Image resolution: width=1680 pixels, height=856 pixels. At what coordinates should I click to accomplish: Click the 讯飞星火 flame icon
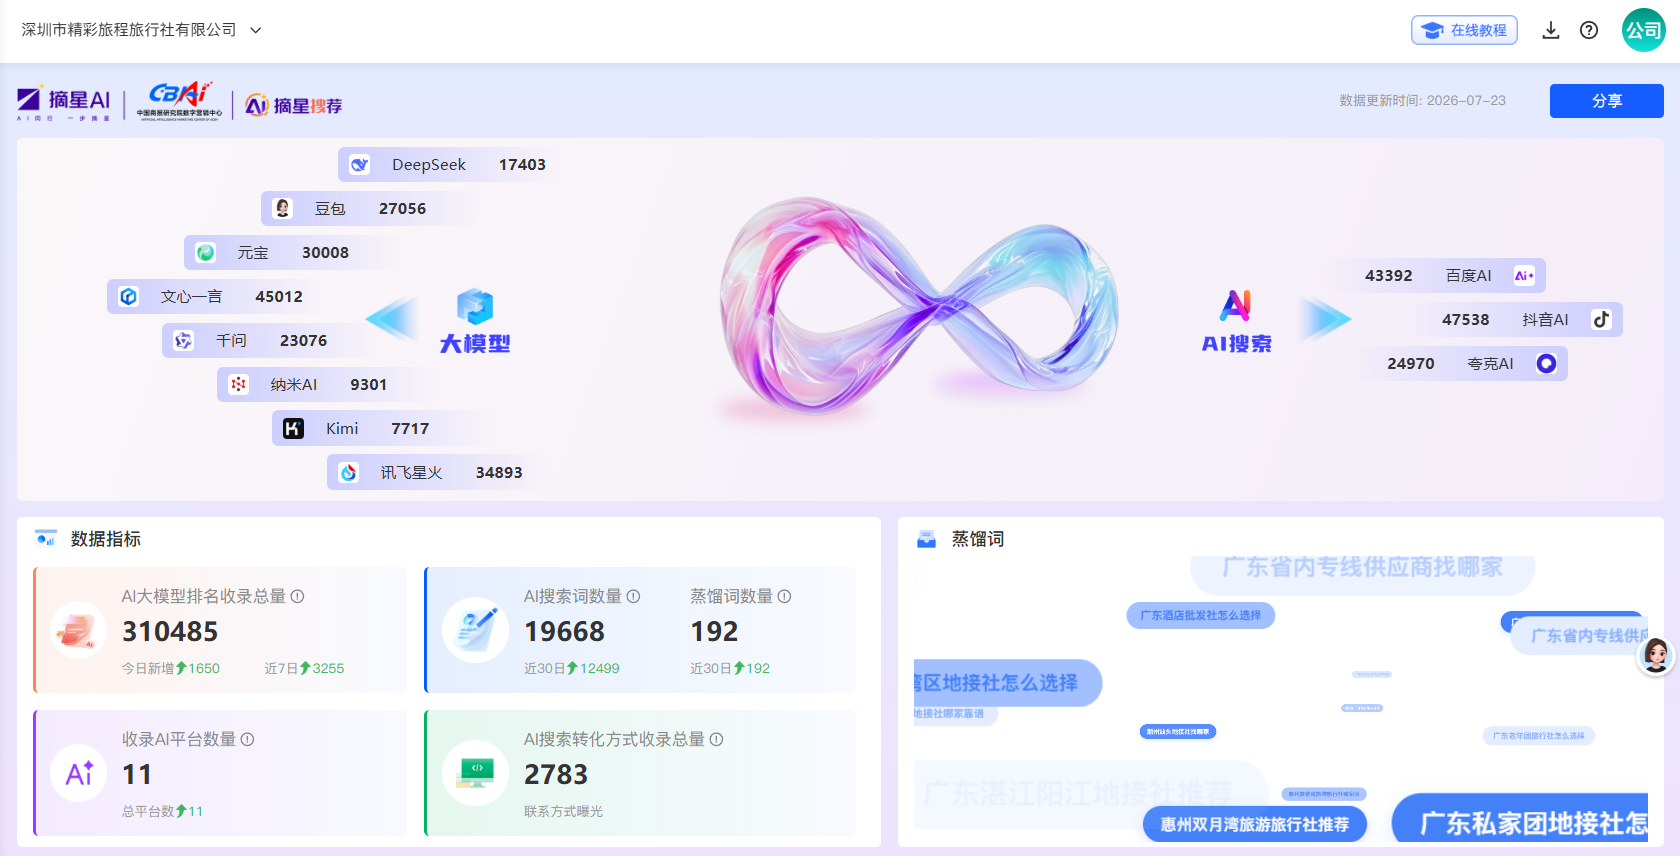pyautogui.click(x=348, y=472)
